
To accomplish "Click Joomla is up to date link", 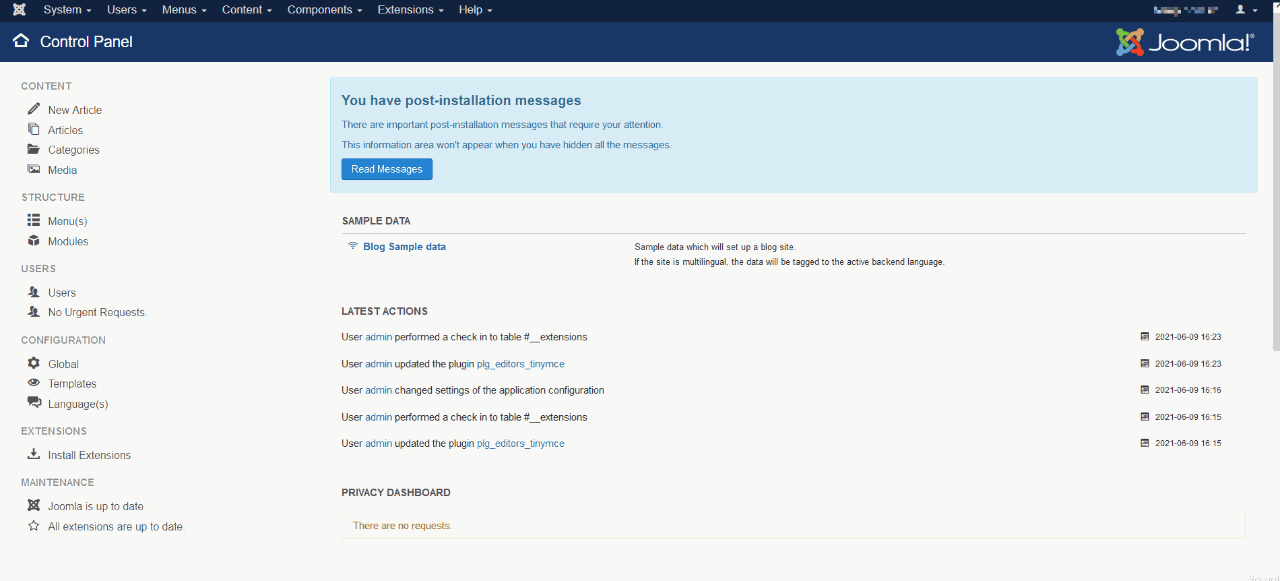I will click(96, 506).
